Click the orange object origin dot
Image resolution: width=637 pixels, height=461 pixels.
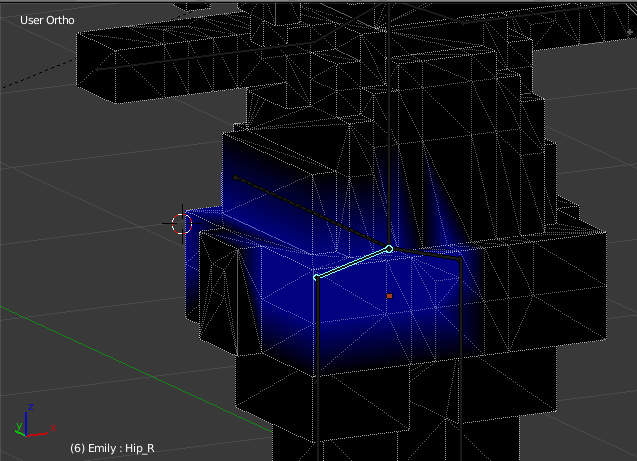[389, 296]
